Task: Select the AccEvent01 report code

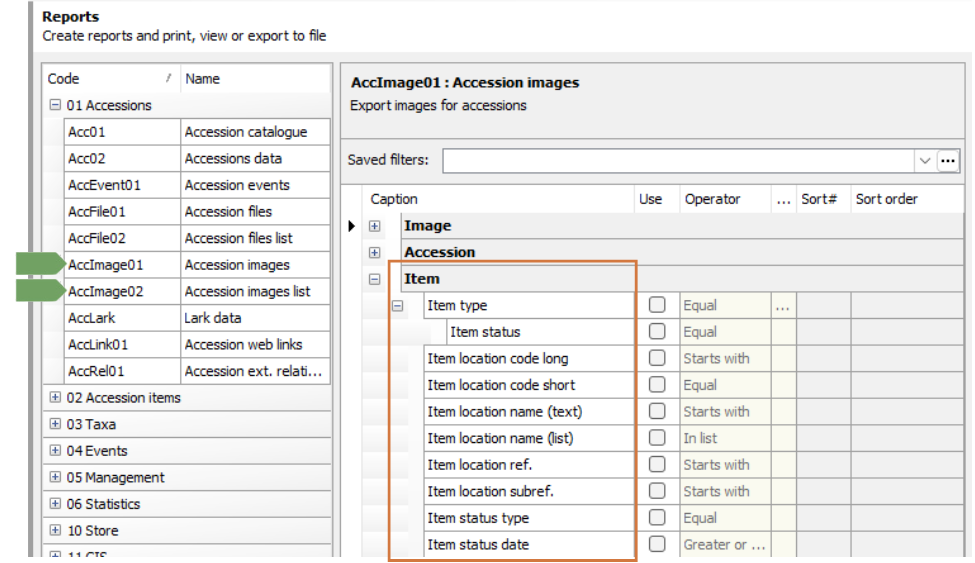Action: pos(122,185)
